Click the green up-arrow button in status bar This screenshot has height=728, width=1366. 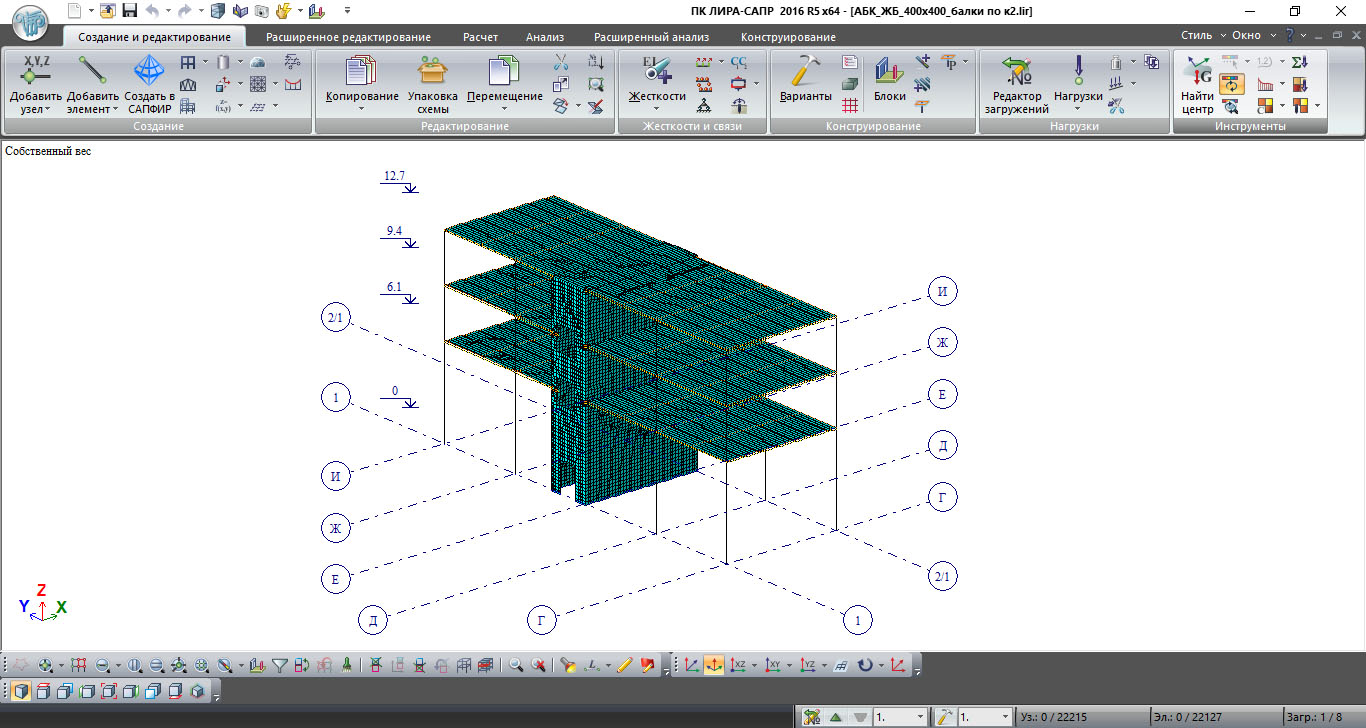[x=835, y=717]
